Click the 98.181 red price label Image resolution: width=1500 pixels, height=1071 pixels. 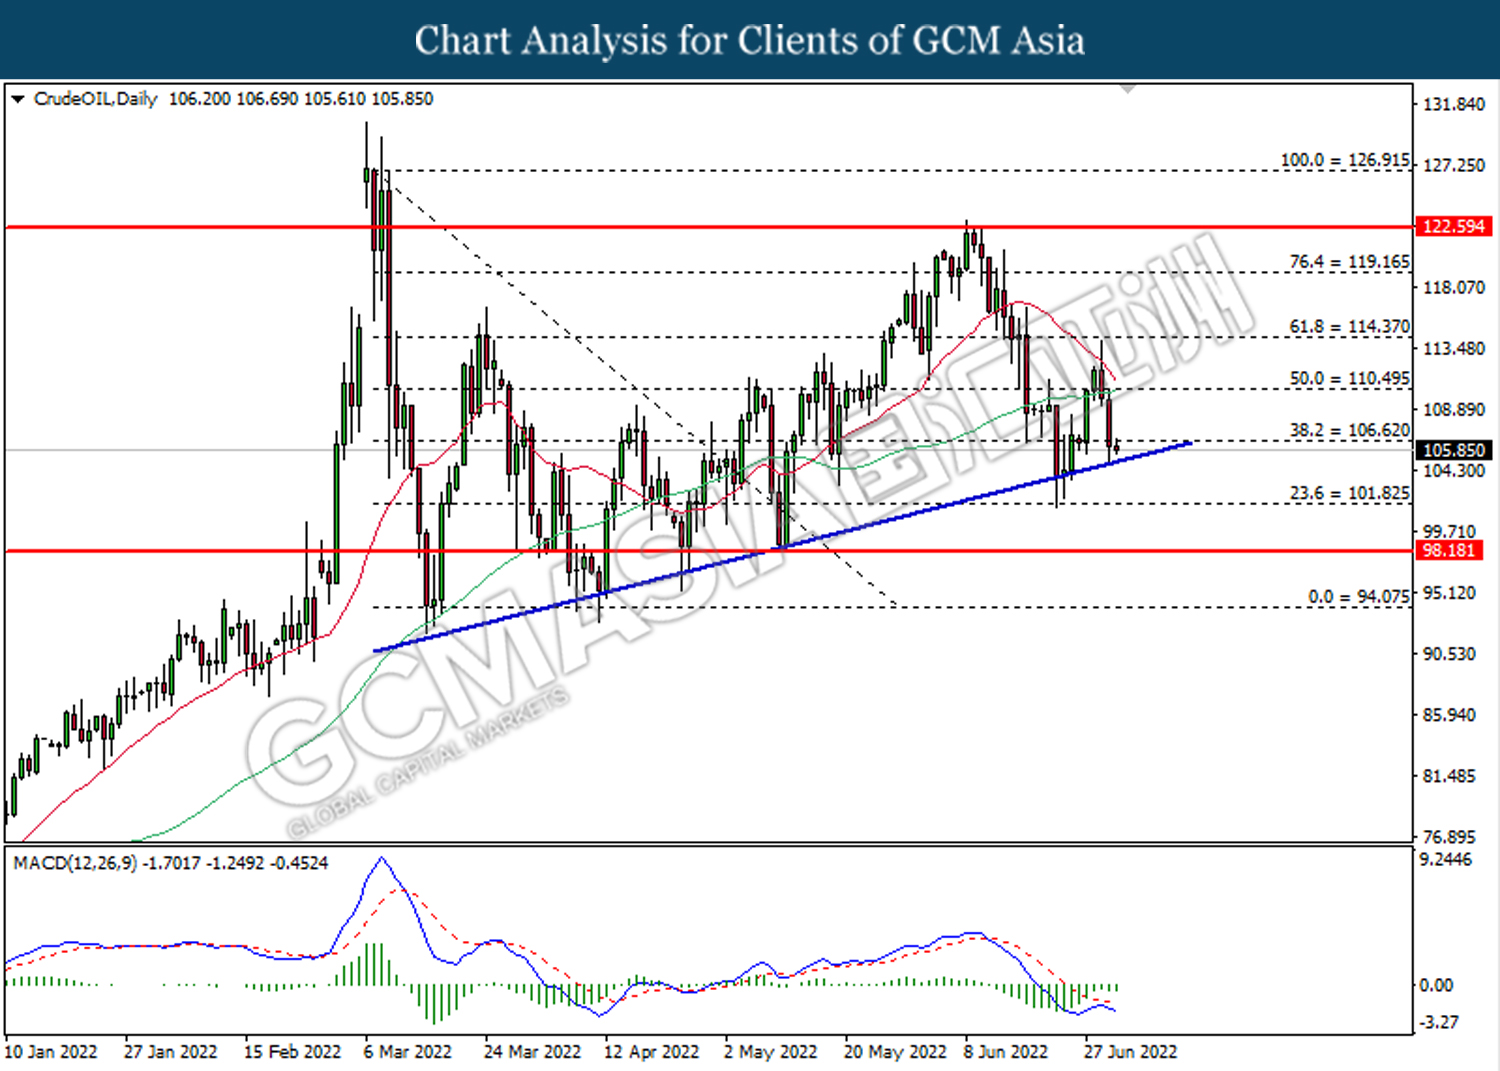point(1448,550)
